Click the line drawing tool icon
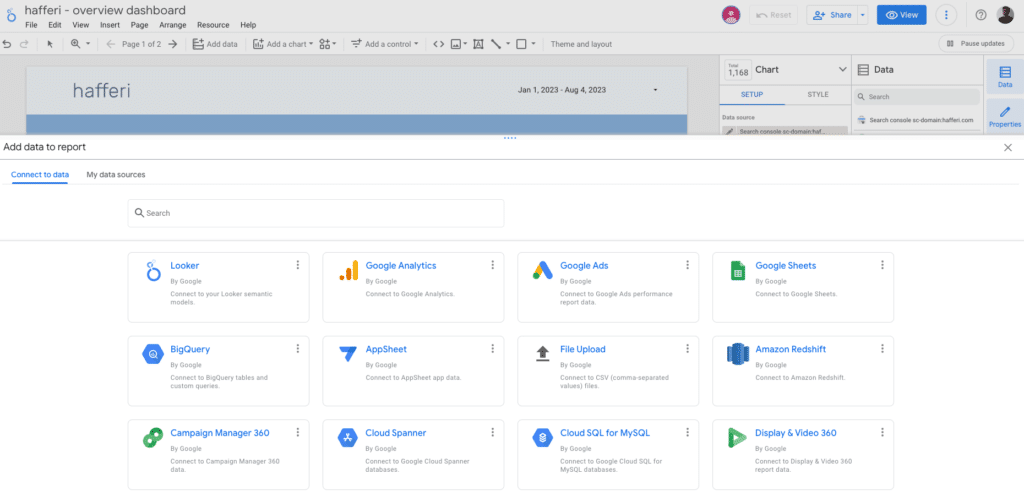Viewport: 1024px width, 496px height. click(496, 44)
